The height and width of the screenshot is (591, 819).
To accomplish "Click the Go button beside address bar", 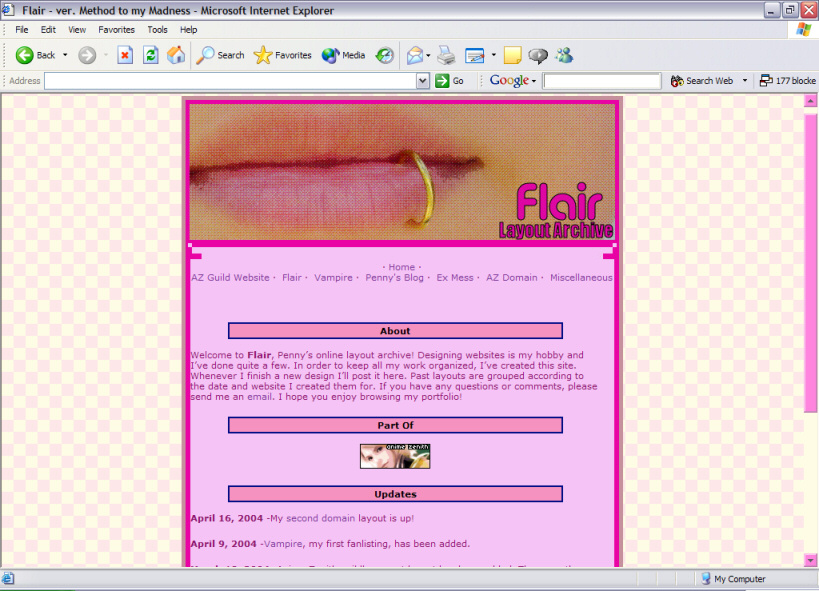I will pos(450,81).
